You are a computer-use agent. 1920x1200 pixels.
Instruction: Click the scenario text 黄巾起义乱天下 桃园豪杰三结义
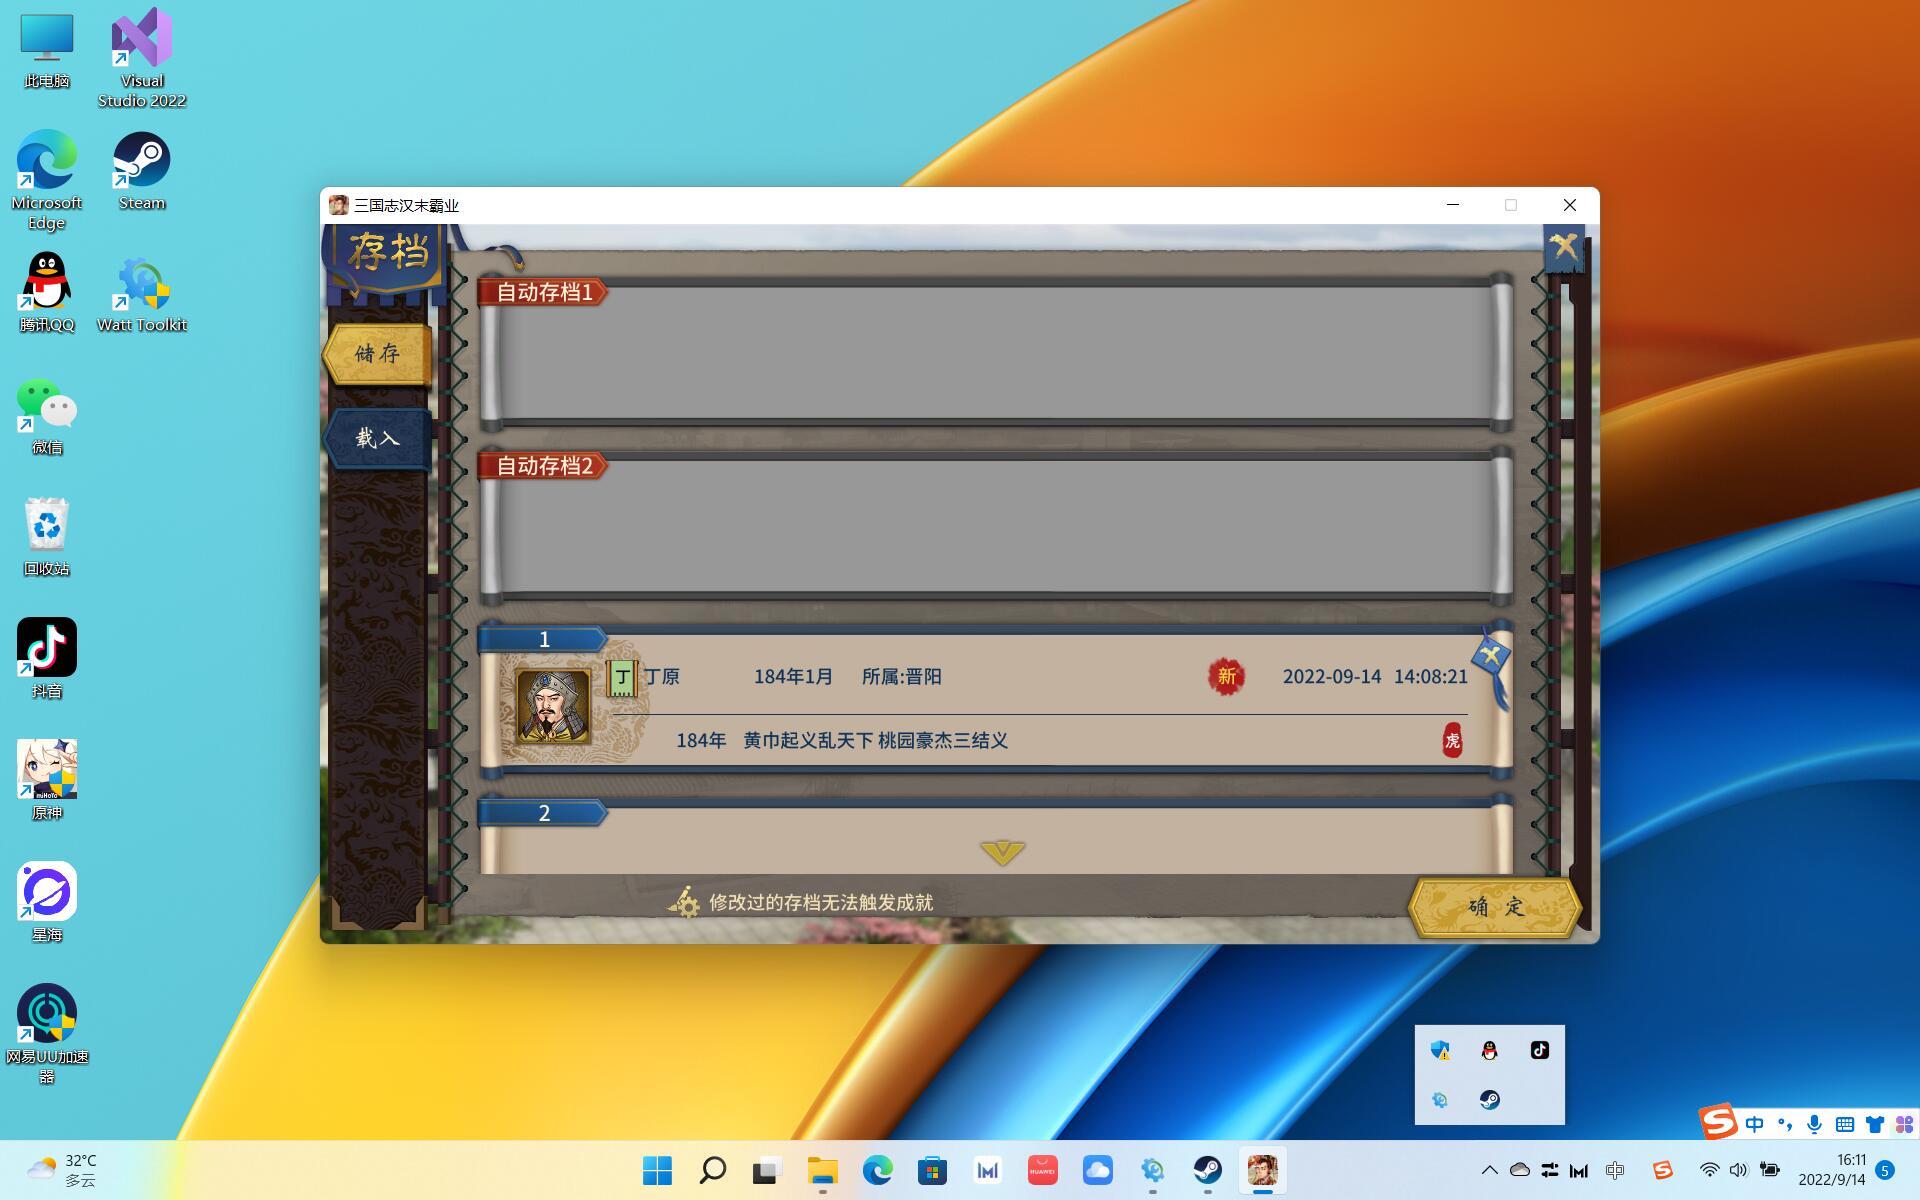pos(875,741)
